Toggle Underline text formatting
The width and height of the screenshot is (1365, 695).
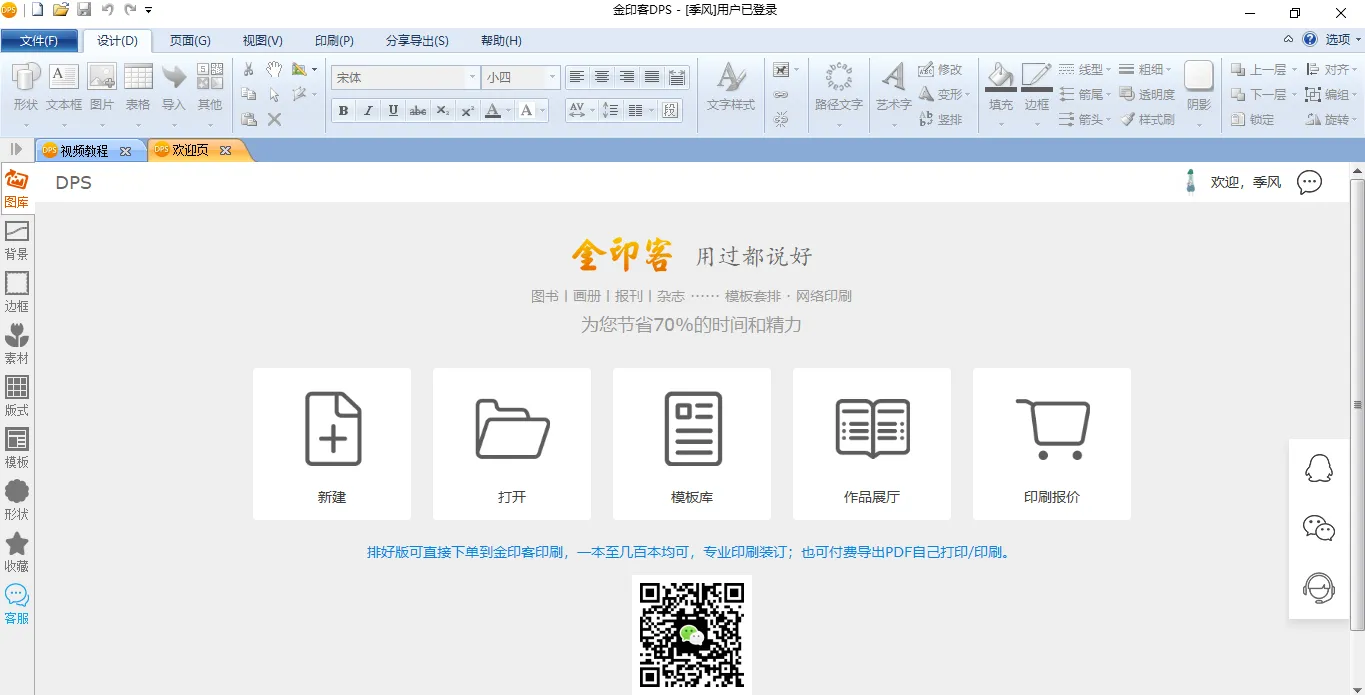pos(393,111)
